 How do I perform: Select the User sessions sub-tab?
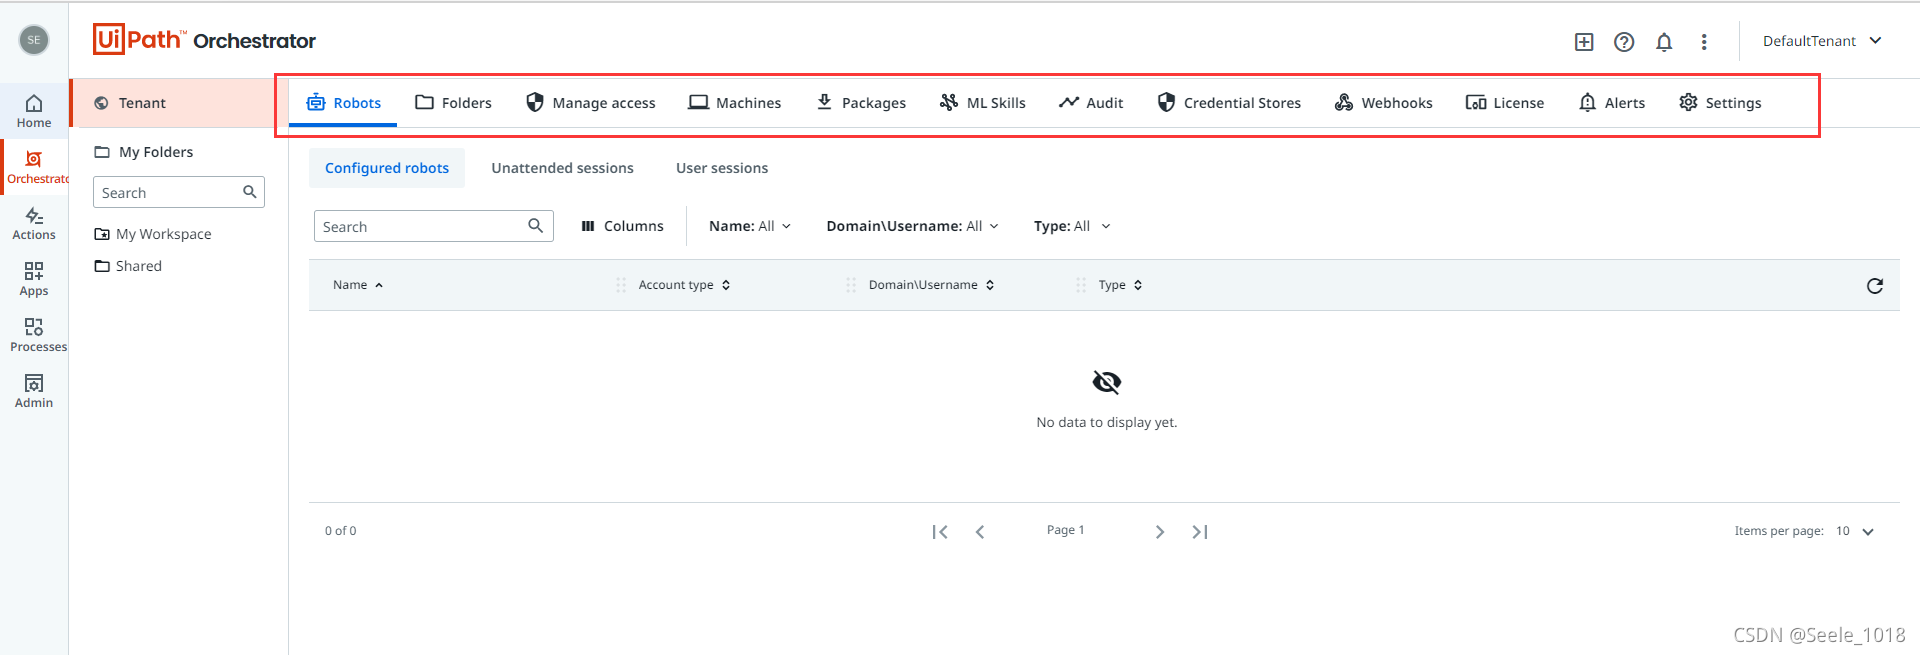click(722, 168)
